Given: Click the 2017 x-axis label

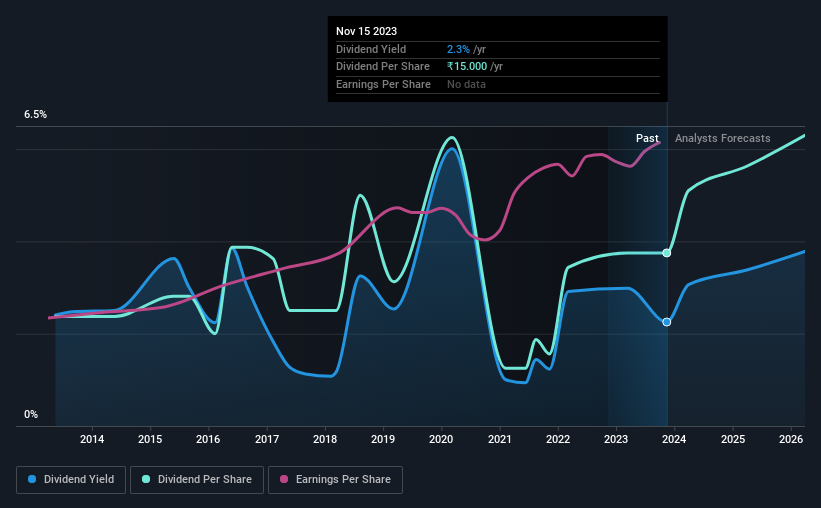Looking at the screenshot, I should pyautogui.click(x=267, y=439).
